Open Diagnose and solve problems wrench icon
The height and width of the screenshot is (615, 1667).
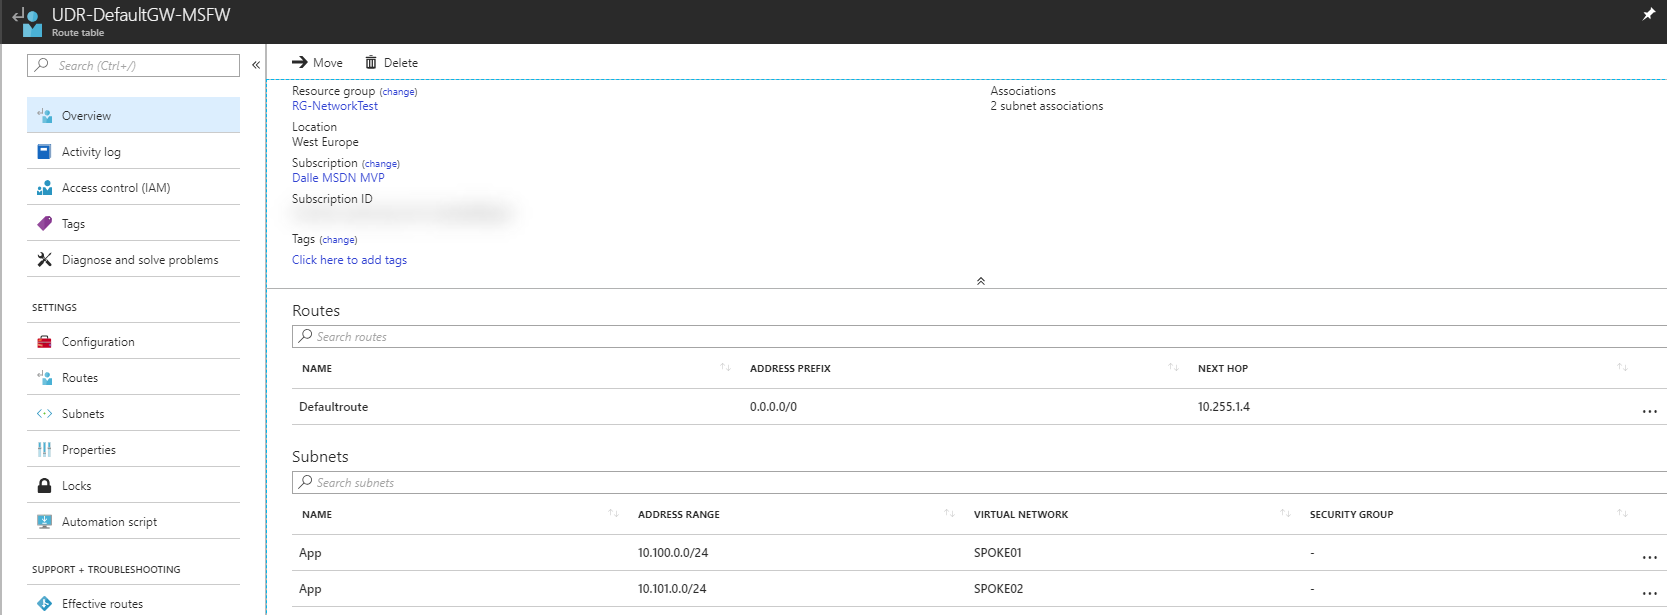pos(44,260)
